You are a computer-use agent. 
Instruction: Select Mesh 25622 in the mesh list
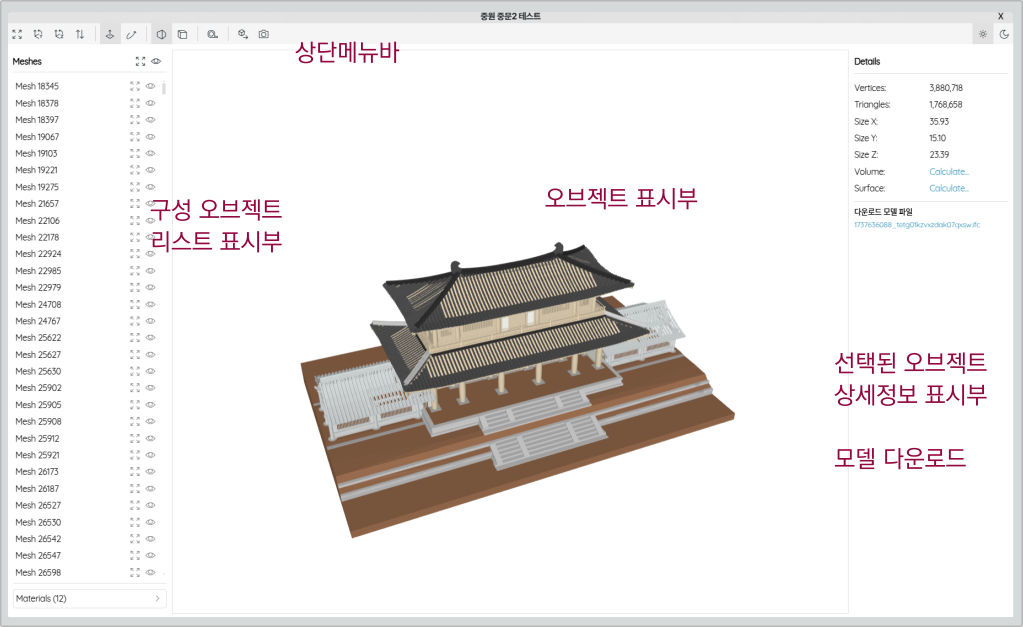tap(38, 338)
